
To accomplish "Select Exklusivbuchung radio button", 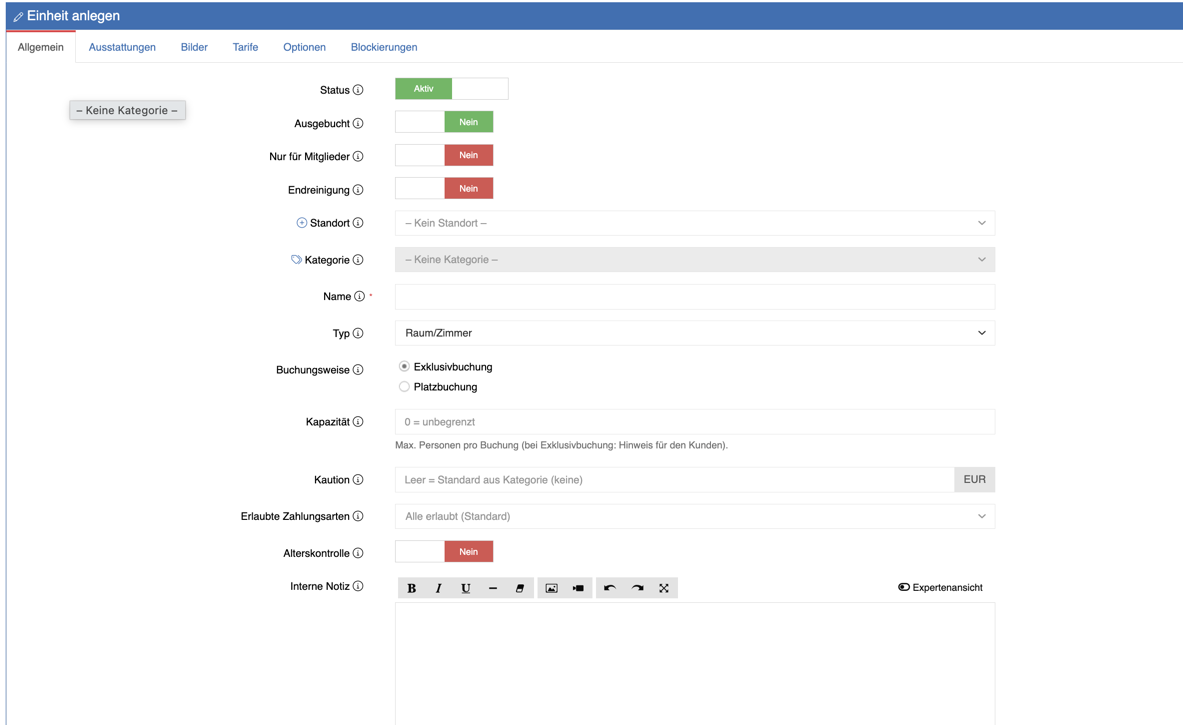I will pos(404,367).
